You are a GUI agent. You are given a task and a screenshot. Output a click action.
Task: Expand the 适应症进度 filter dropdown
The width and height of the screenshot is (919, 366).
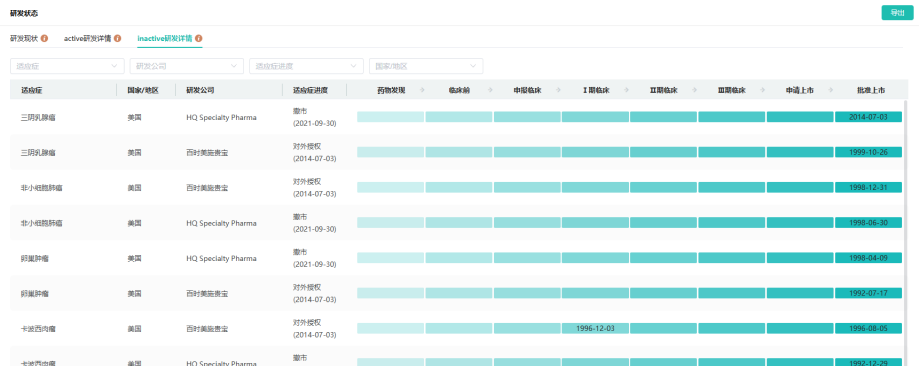(306, 66)
